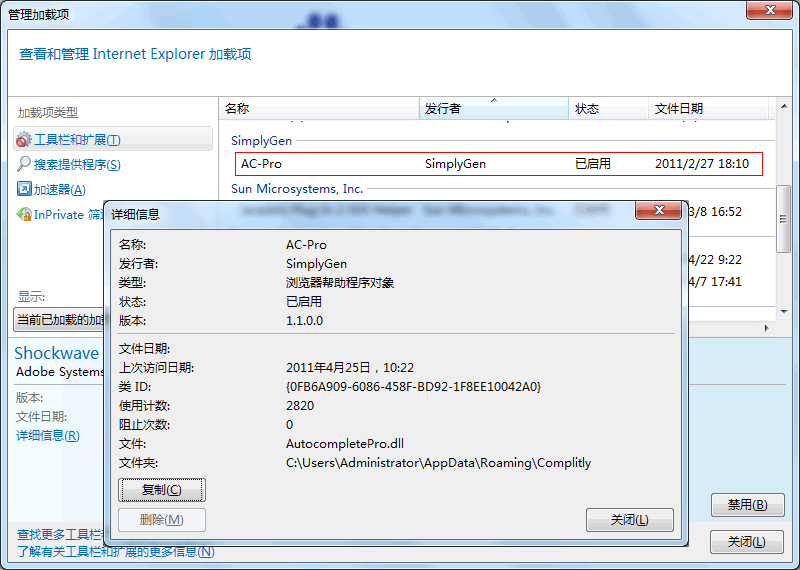800x570 pixels.
Task: Click vertical scrollbar up arrow
Action: pos(784,106)
